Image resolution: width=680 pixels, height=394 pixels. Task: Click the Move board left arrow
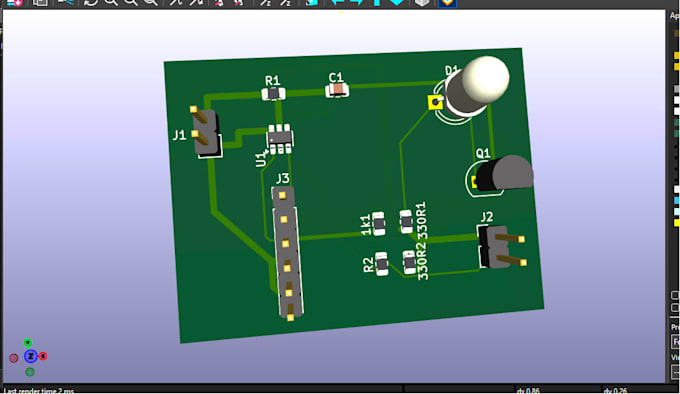point(337,3)
